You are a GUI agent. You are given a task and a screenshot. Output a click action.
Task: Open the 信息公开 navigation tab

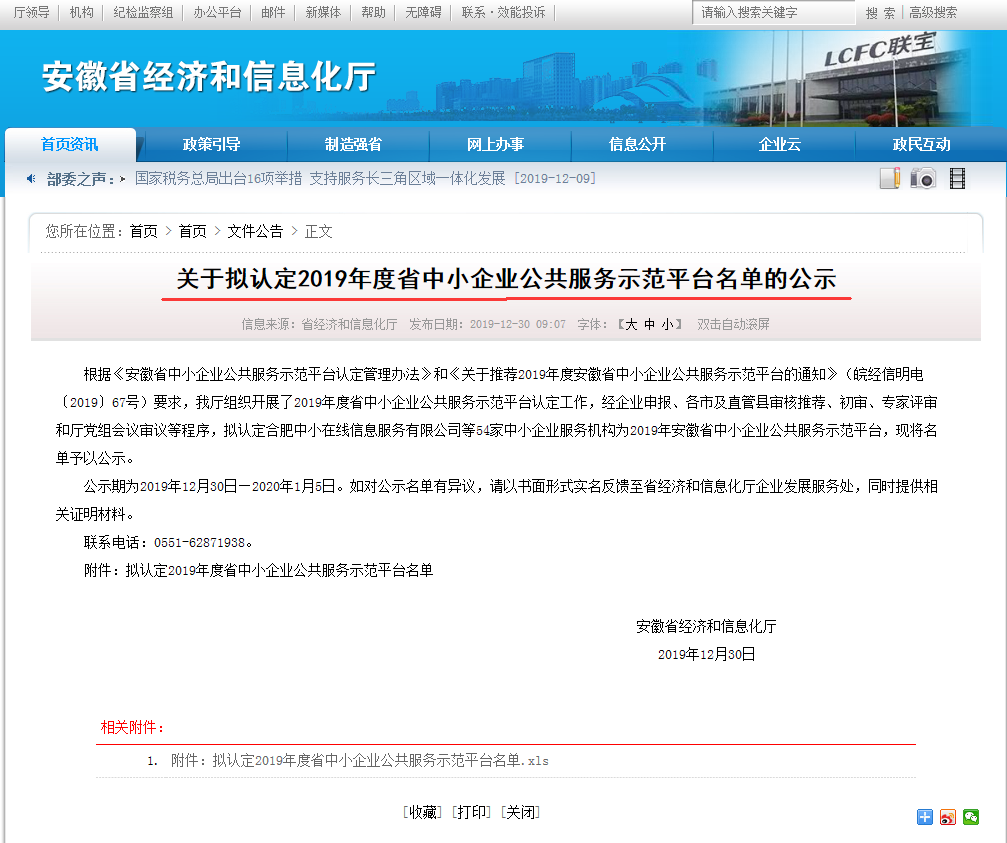click(637, 145)
